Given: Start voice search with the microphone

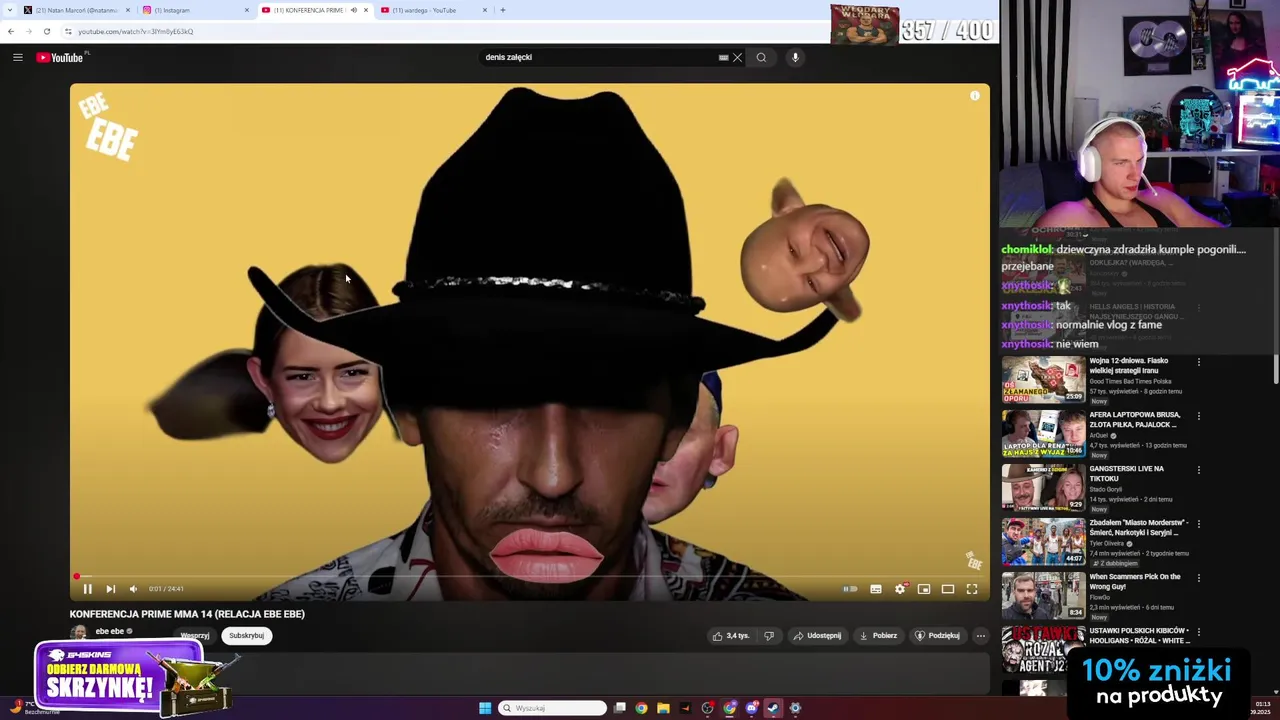Looking at the screenshot, I should coord(795,57).
